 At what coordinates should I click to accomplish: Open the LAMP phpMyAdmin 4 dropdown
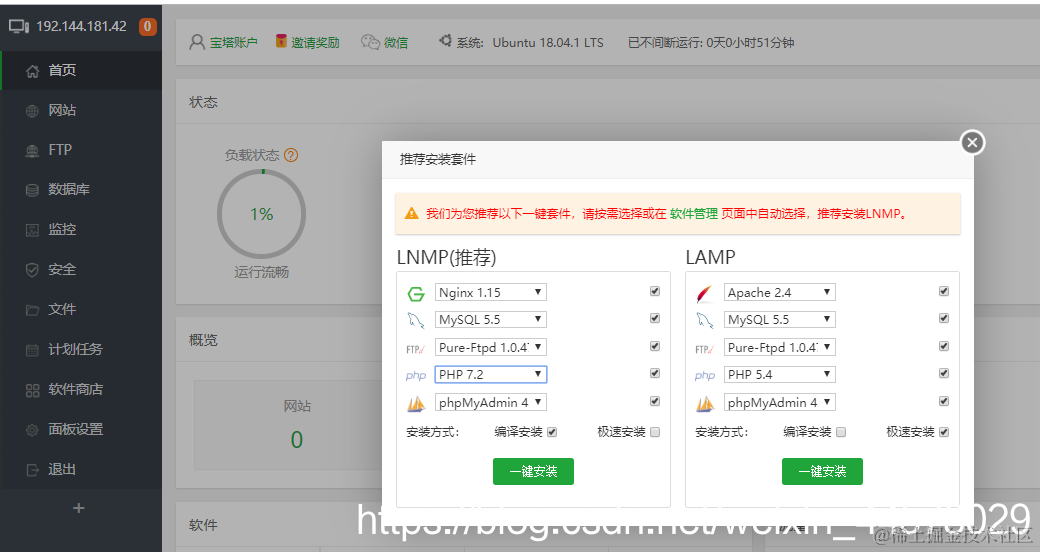pos(779,403)
